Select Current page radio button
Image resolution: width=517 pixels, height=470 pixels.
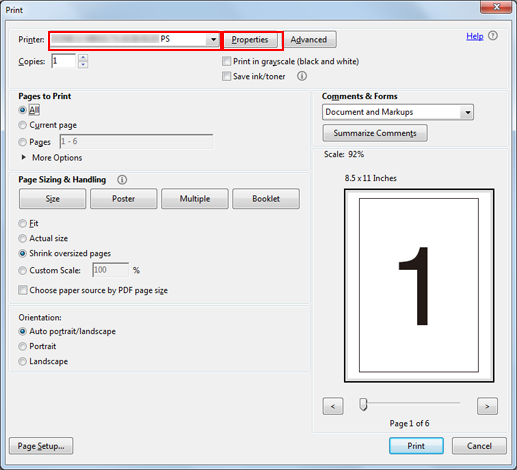[22, 125]
